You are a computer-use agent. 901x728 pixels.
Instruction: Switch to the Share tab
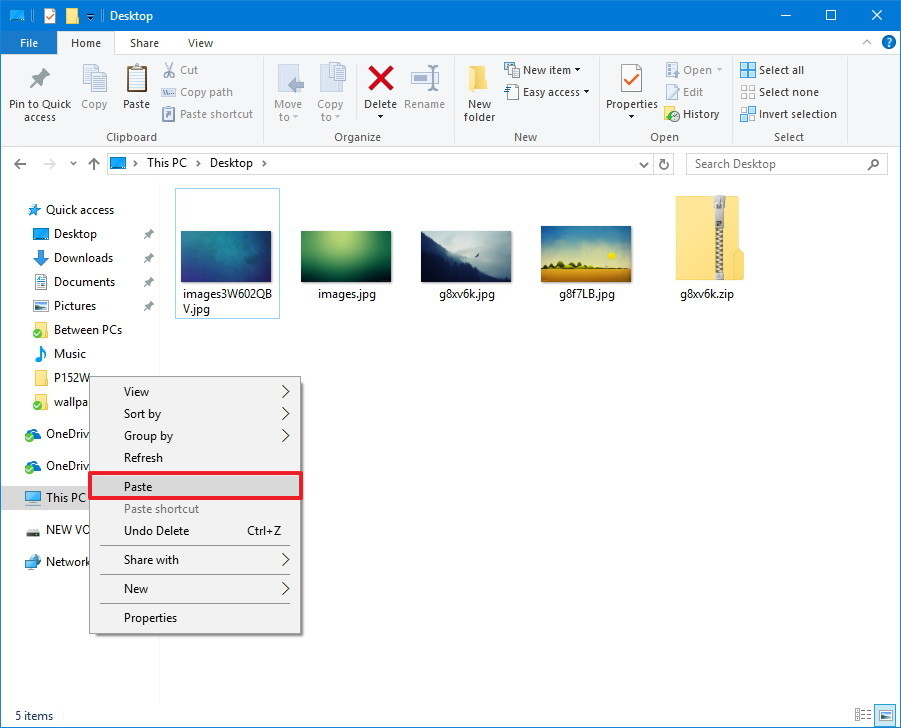point(144,43)
